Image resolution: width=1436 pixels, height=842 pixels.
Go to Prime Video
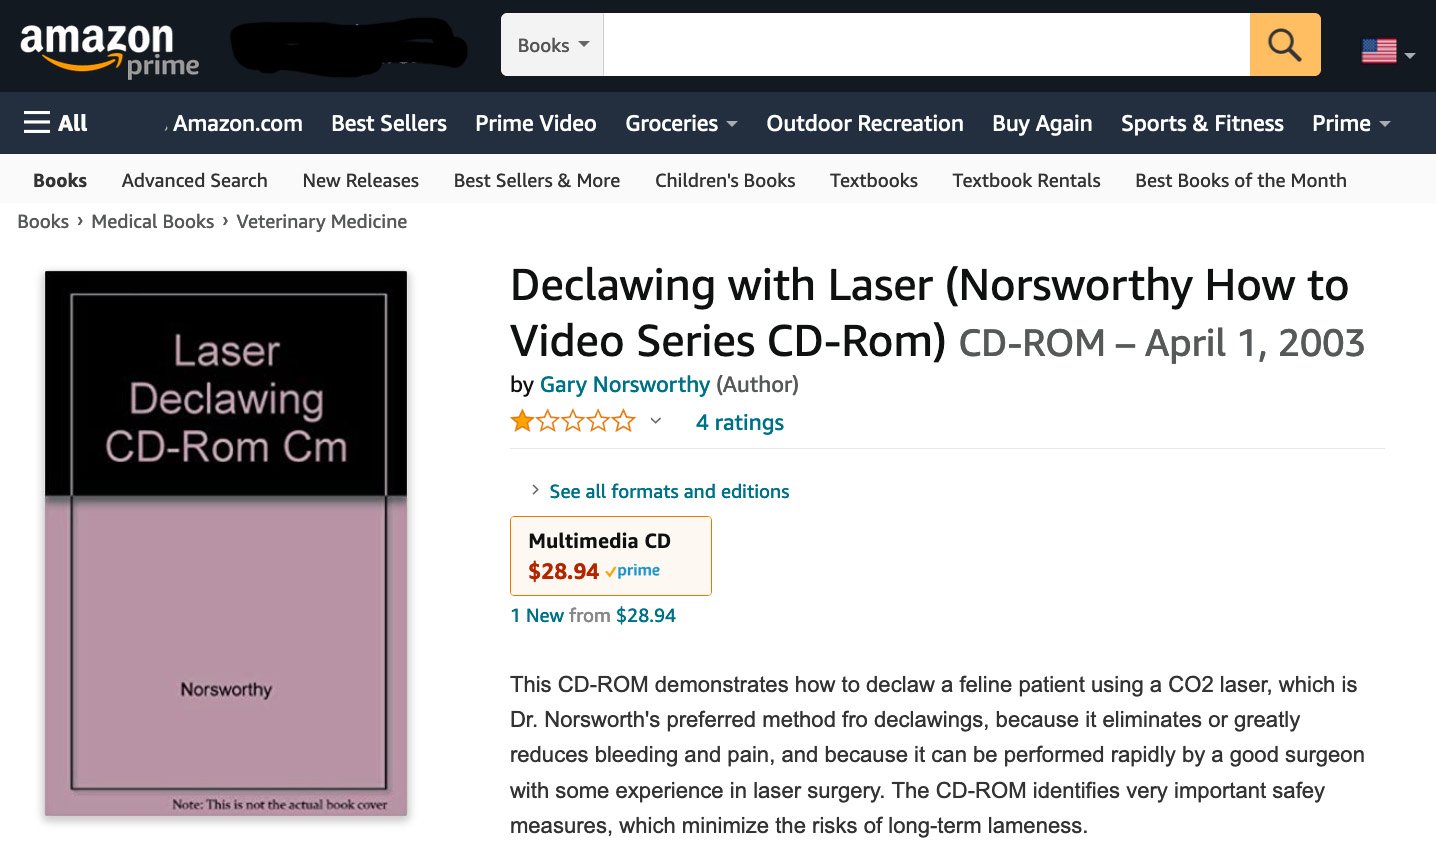pos(536,123)
